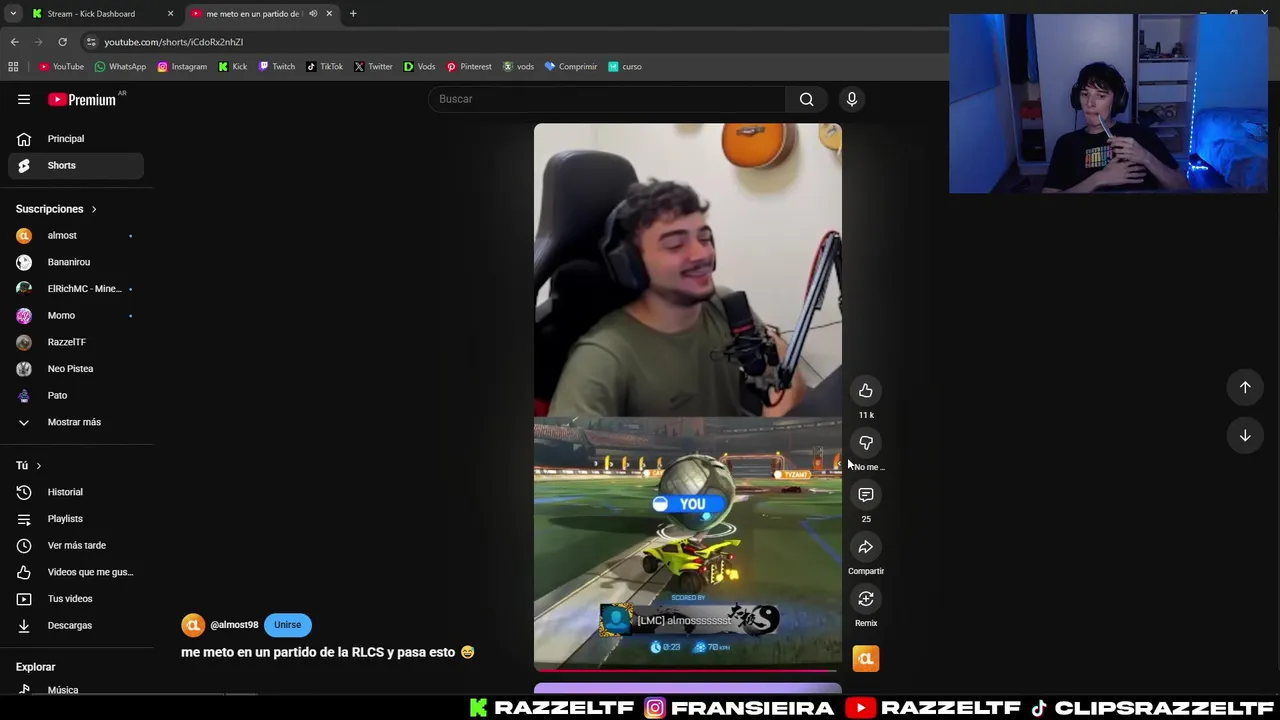Like the short with thumbs up
This screenshot has width=1280, height=720.
click(866, 391)
